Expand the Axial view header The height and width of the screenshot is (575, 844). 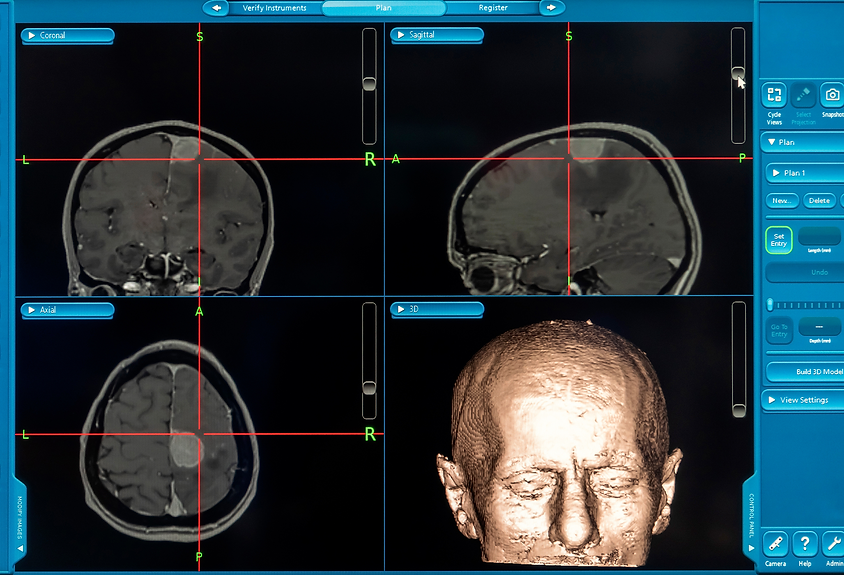pyautogui.click(x=67, y=310)
